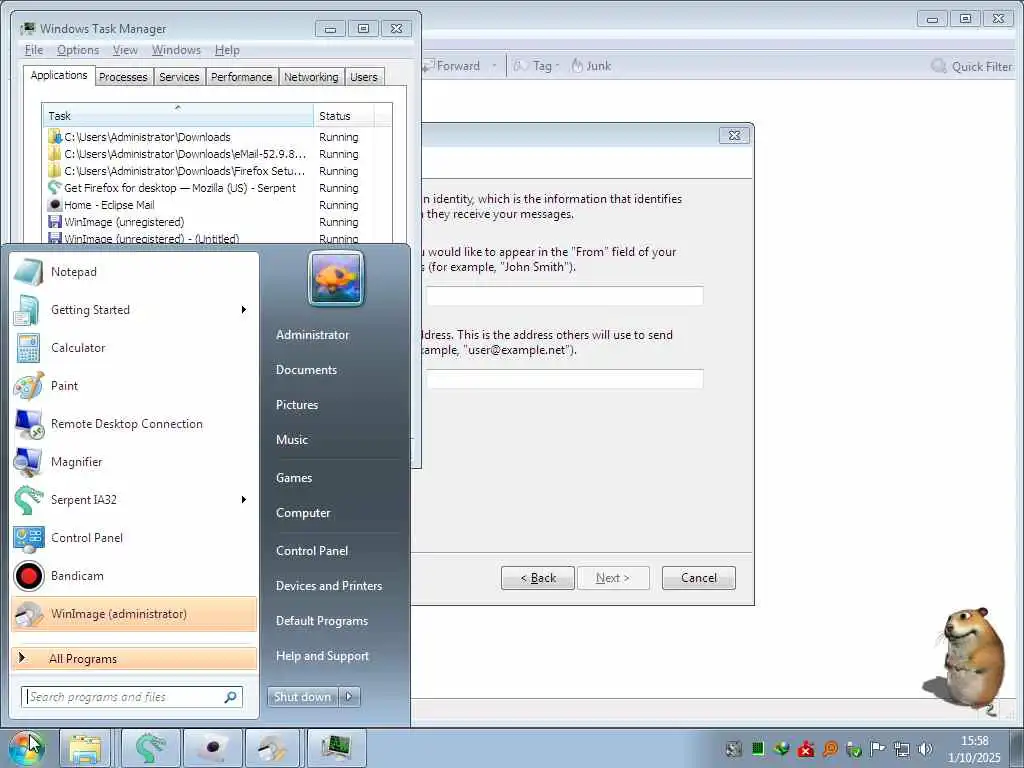This screenshot has width=1024, height=768.
Task: Click the name field in account wizard
Action: (565, 296)
